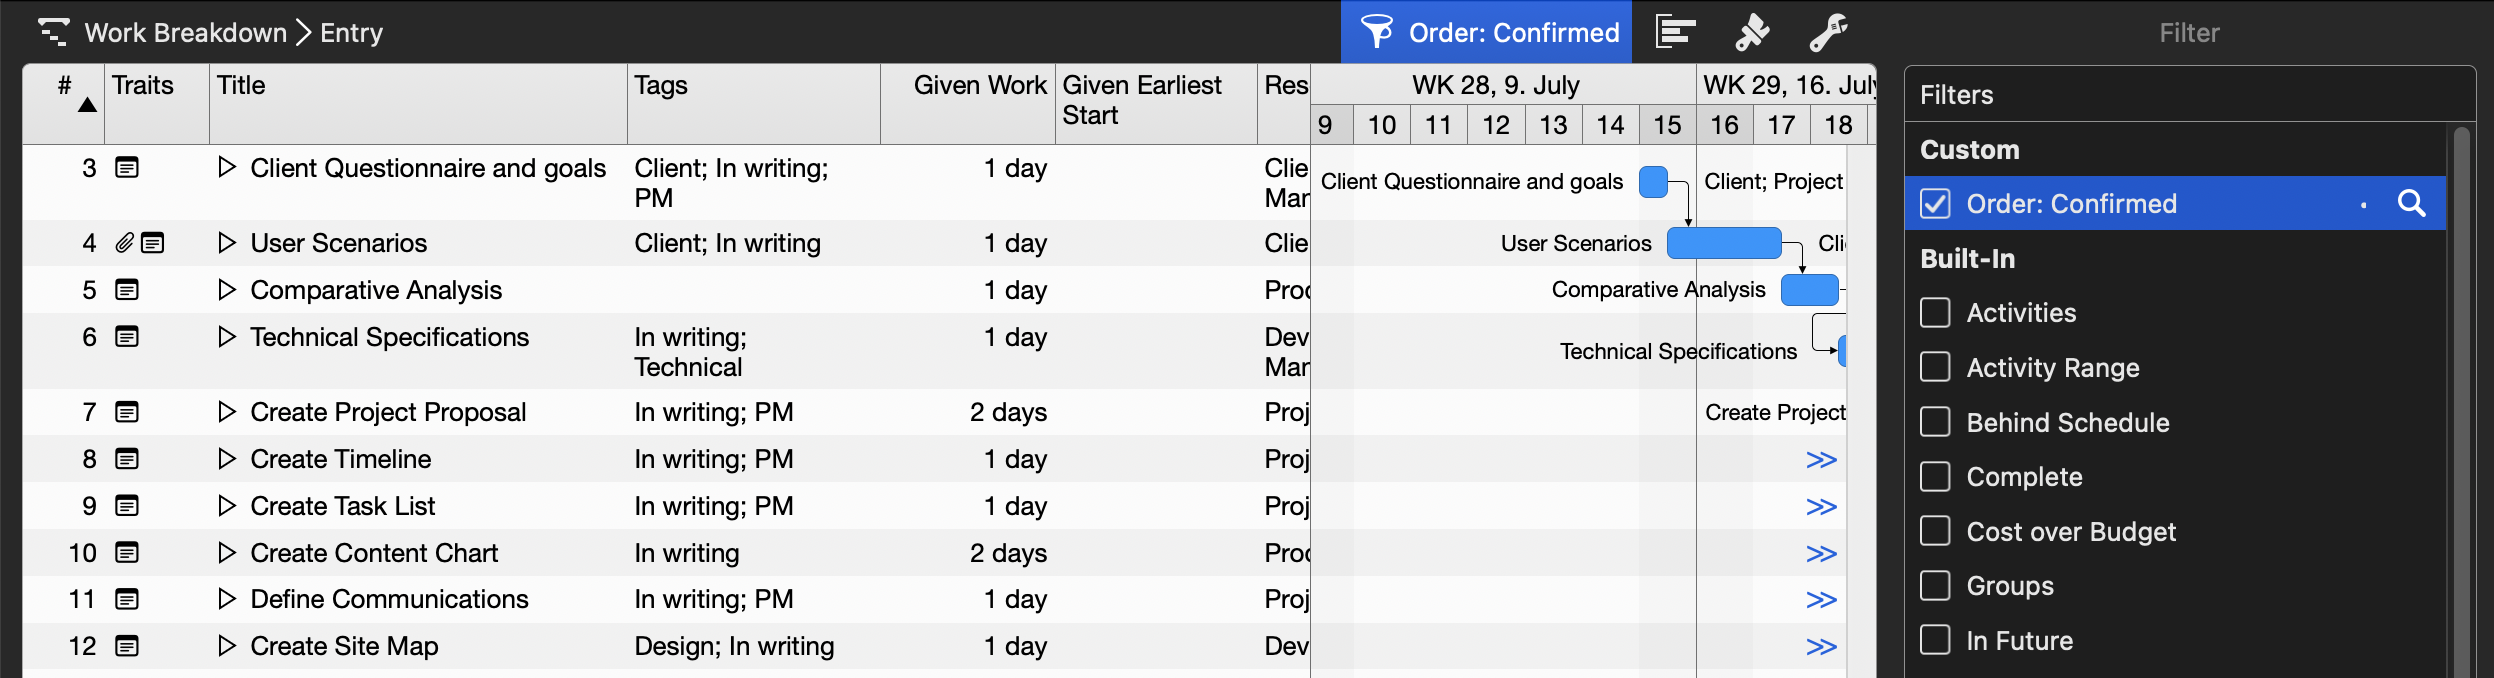The width and height of the screenshot is (2494, 678).
Task: Click the paperclip attachment icon on row 4
Action: (x=124, y=243)
